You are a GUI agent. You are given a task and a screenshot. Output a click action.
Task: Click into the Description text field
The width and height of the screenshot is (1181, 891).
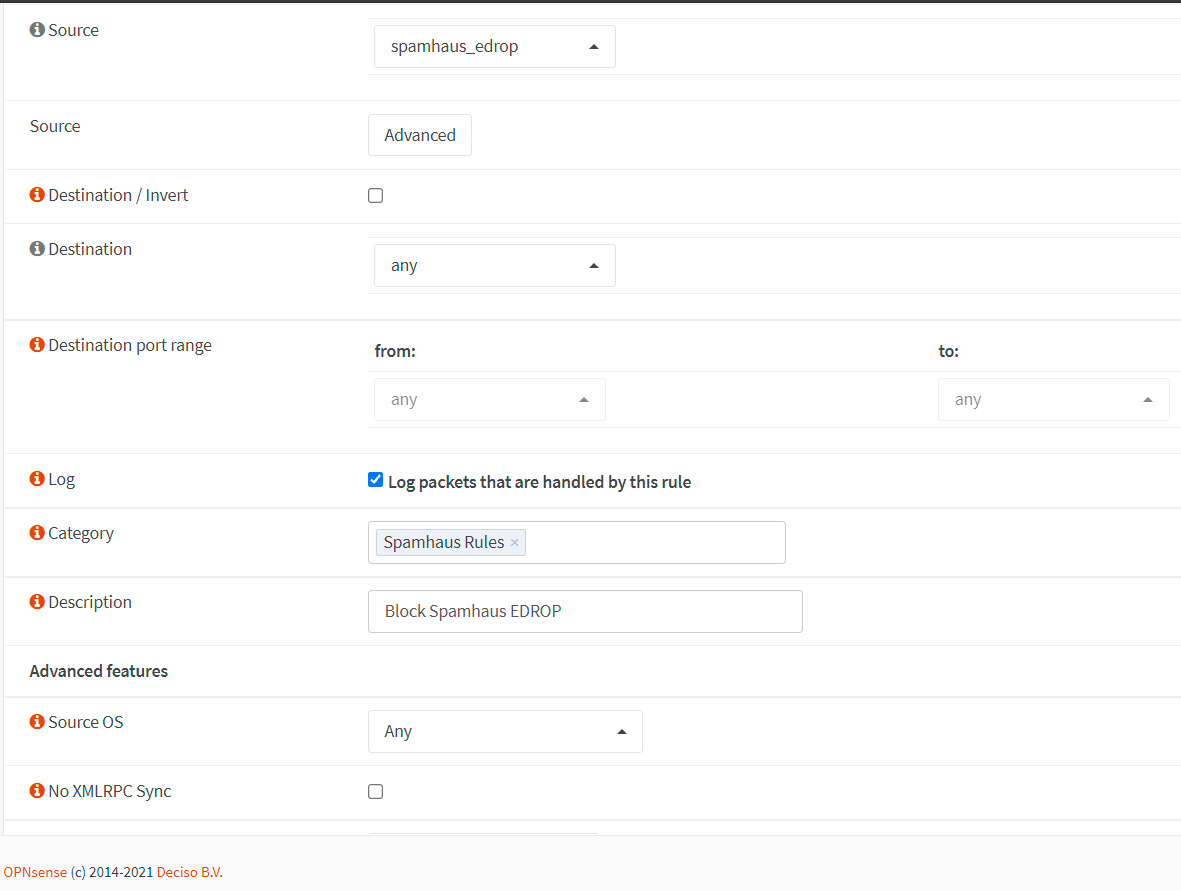(585, 611)
